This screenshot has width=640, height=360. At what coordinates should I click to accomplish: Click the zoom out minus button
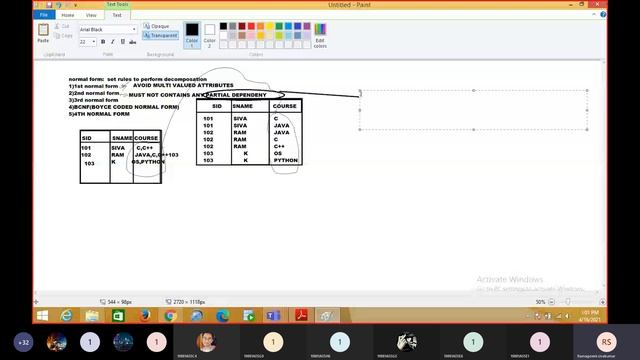(551, 302)
